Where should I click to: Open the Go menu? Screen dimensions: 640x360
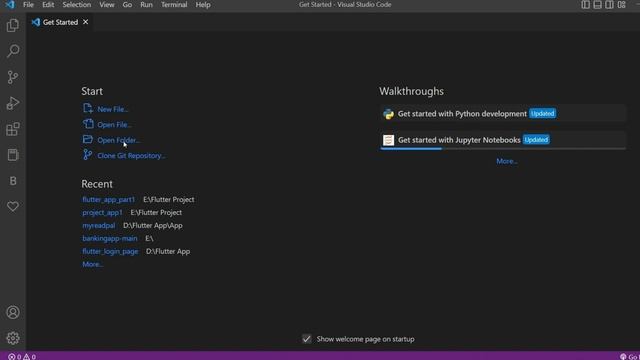[x=127, y=4]
